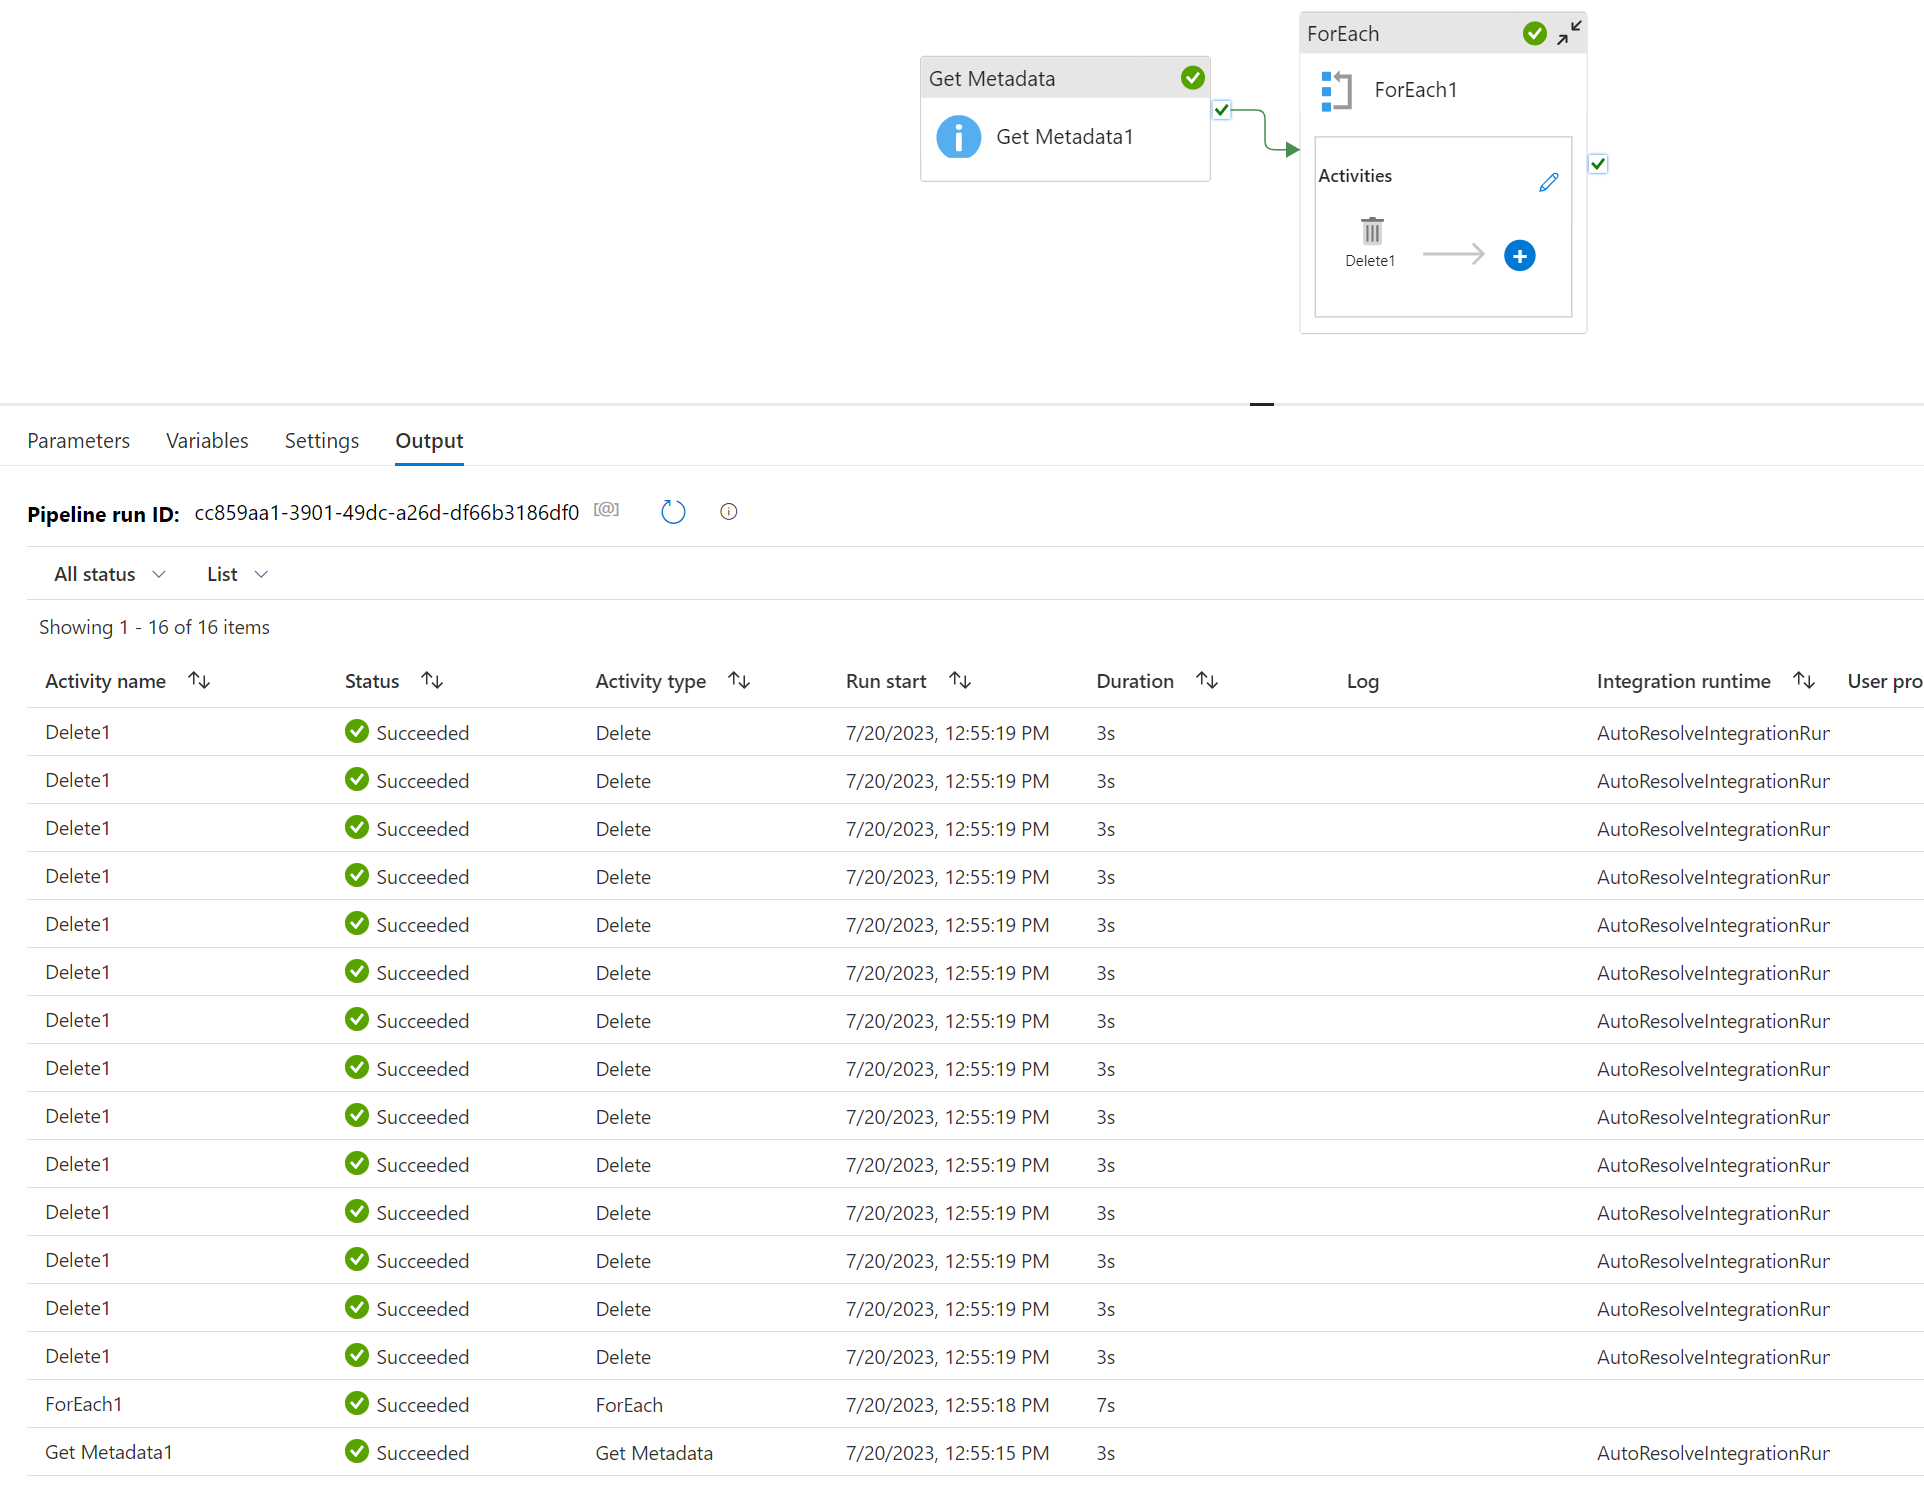Click the info icon beside refresh

[x=728, y=512]
